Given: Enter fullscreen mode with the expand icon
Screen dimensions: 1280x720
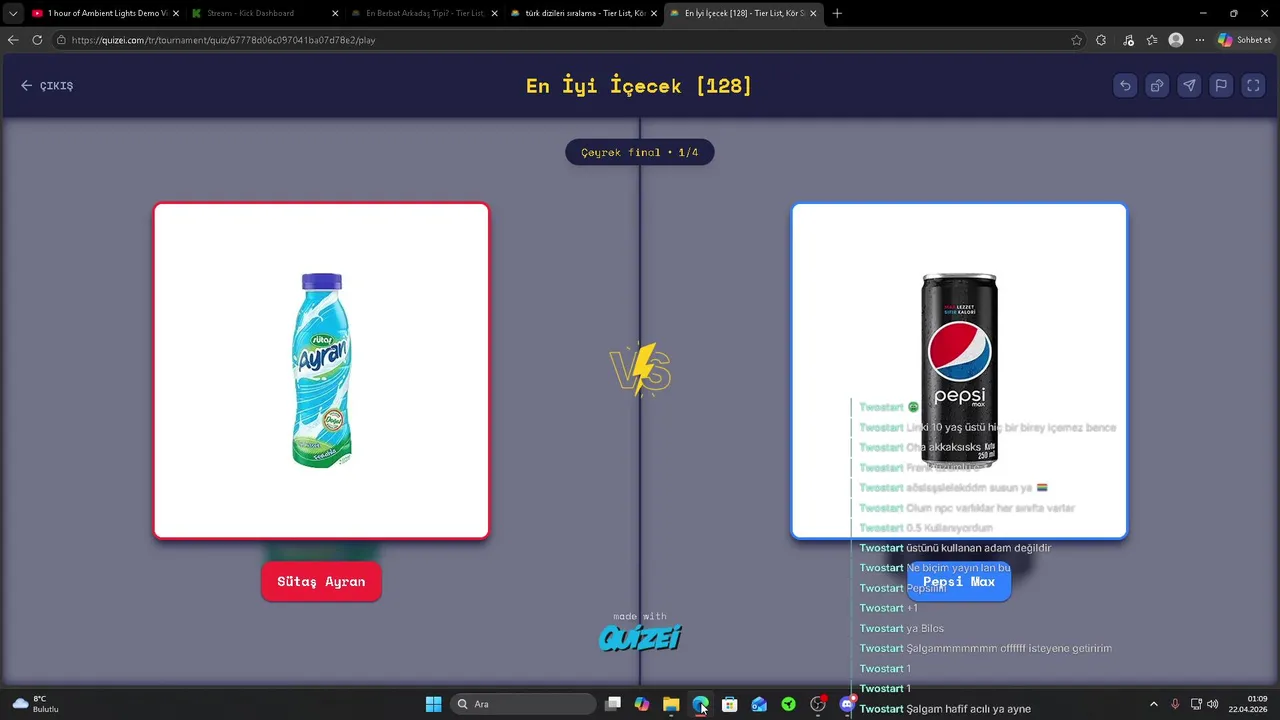Looking at the screenshot, I should (1253, 86).
